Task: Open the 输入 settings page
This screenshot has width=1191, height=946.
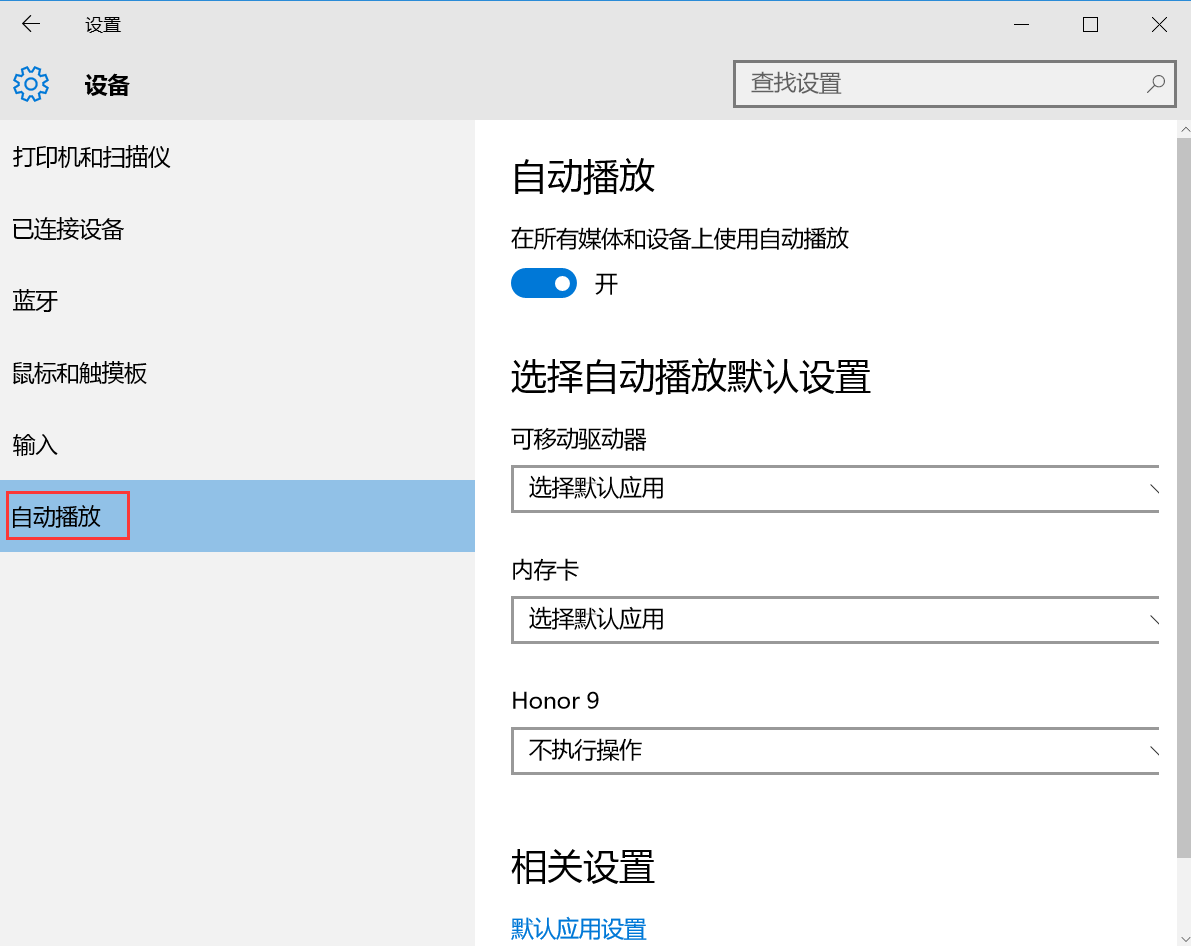Action: (x=36, y=445)
